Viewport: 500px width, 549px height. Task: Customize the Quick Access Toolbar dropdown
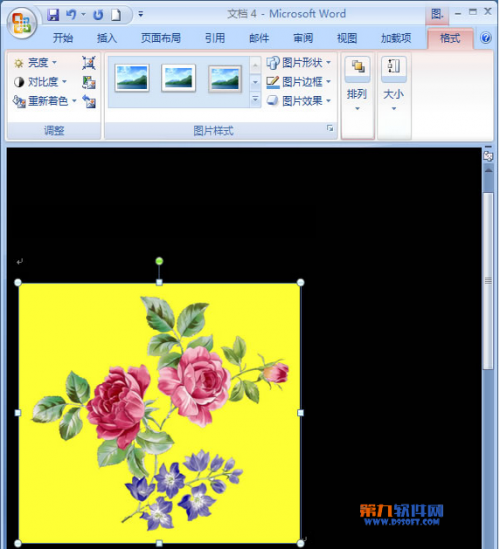click(141, 14)
